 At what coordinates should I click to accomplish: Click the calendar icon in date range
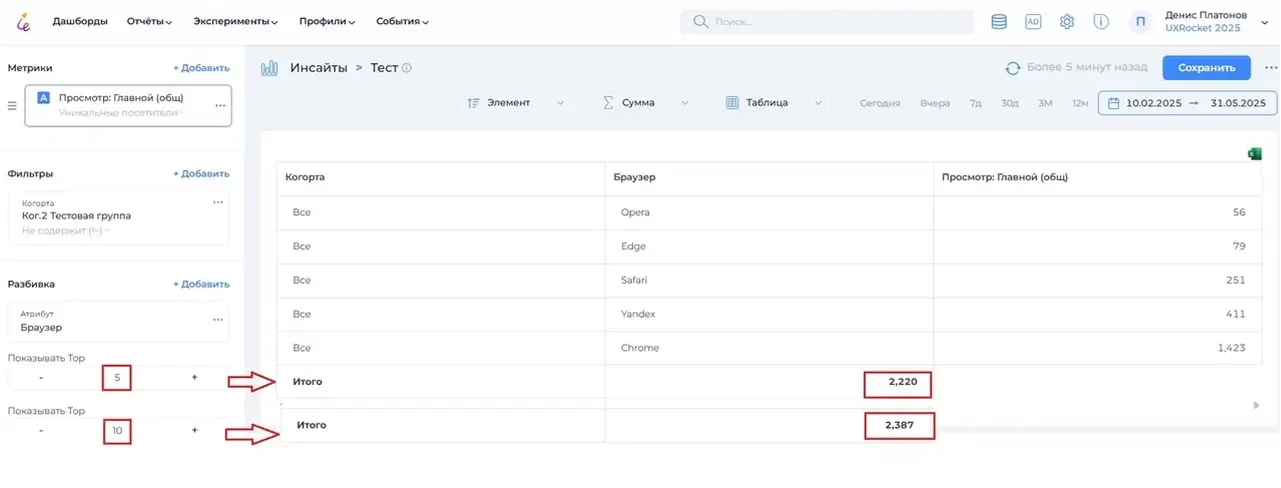tap(1112, 102)
